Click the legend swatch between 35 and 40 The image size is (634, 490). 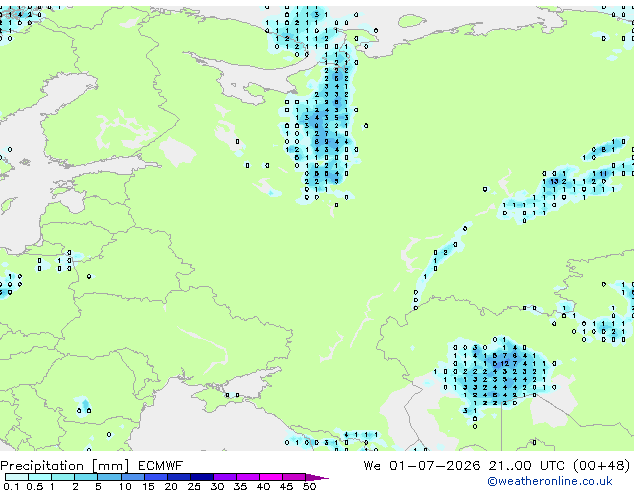tap(247, 477)
